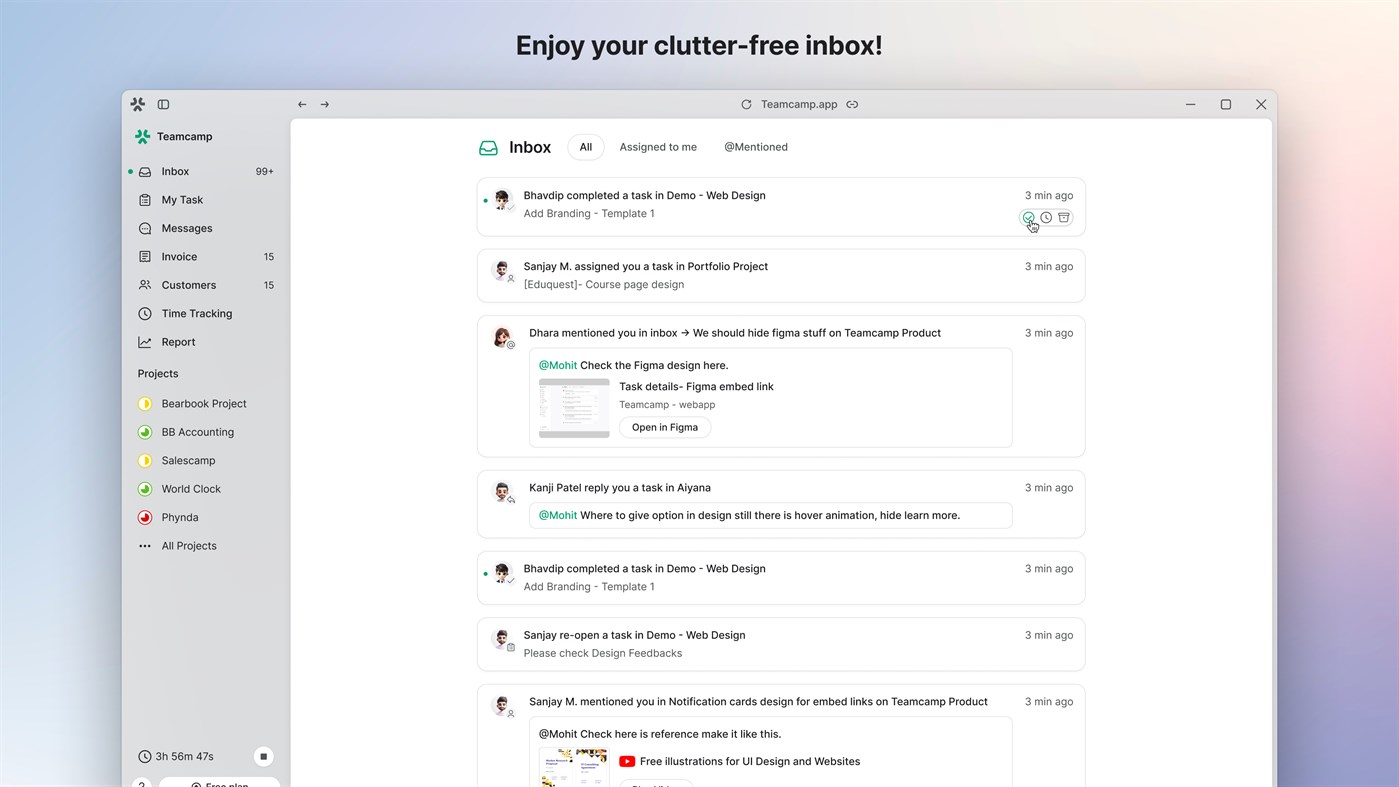Archive the first Bhavdip notification

point(1064,217)
